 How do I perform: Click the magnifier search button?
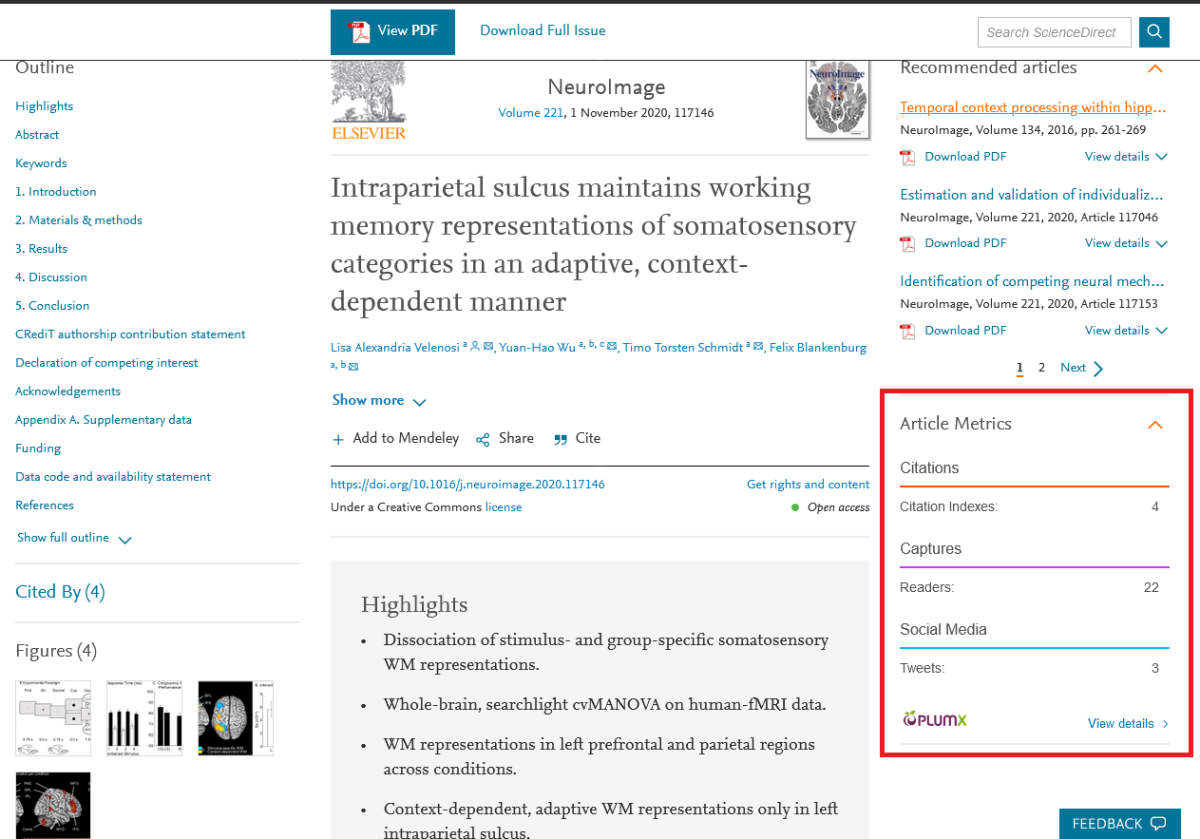[x=1155, y=32]
